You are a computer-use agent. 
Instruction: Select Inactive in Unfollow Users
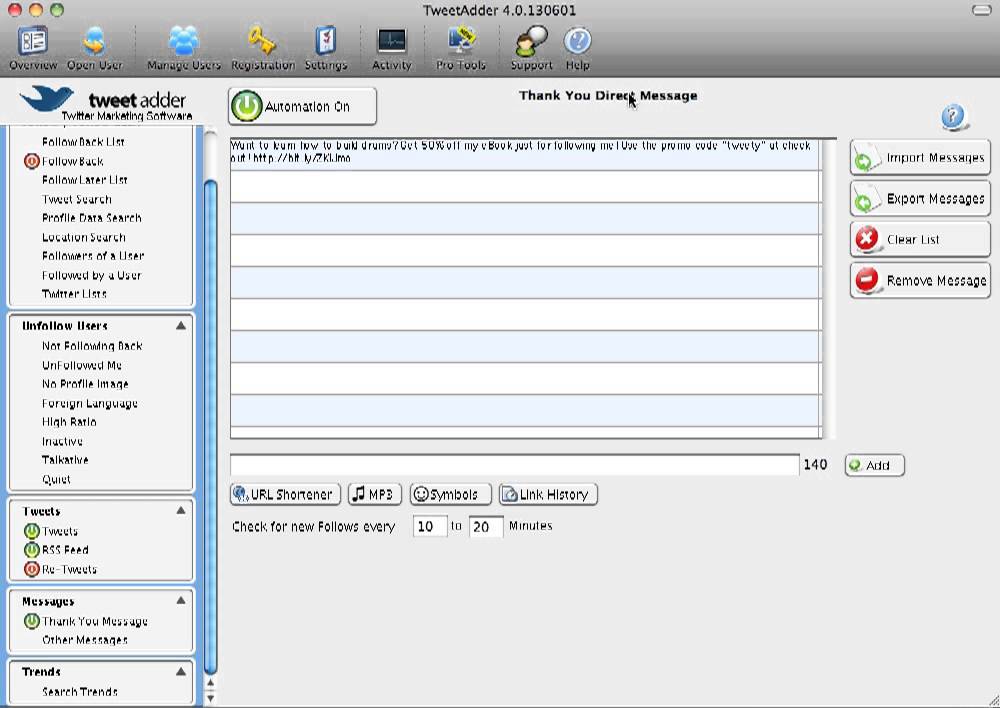(x=62, y=441)
